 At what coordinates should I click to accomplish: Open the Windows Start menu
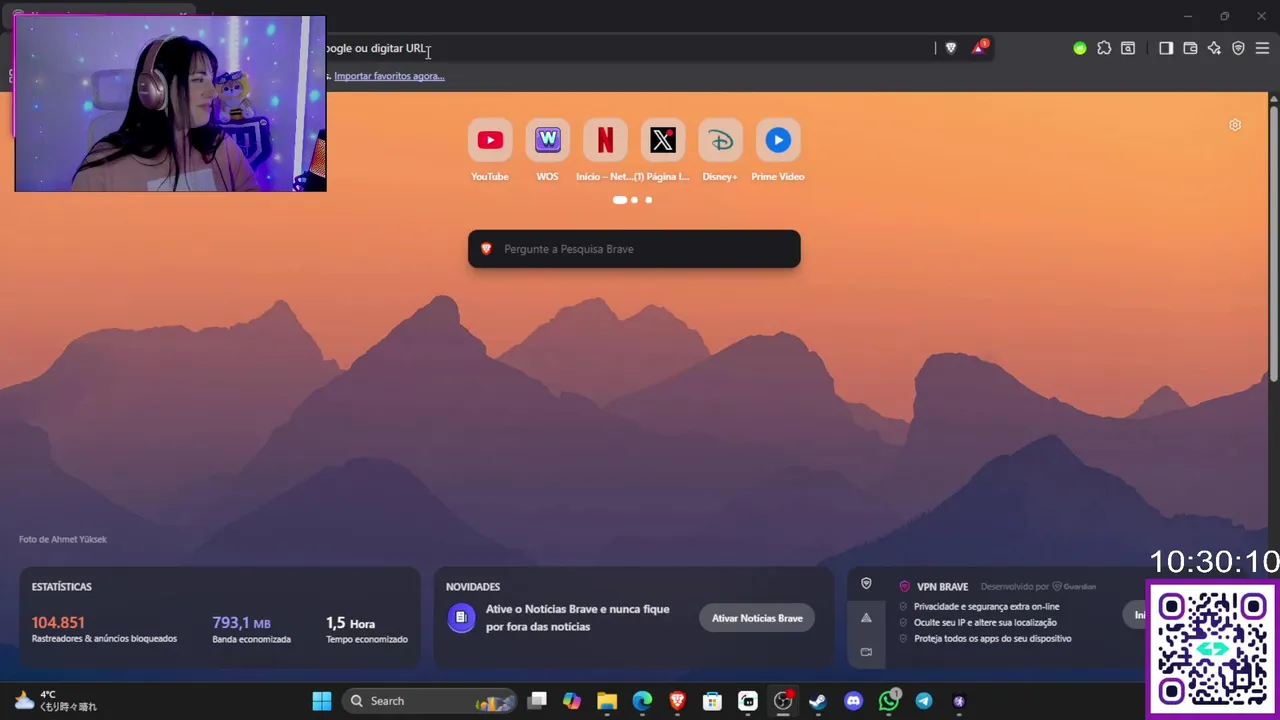point(322,701)
